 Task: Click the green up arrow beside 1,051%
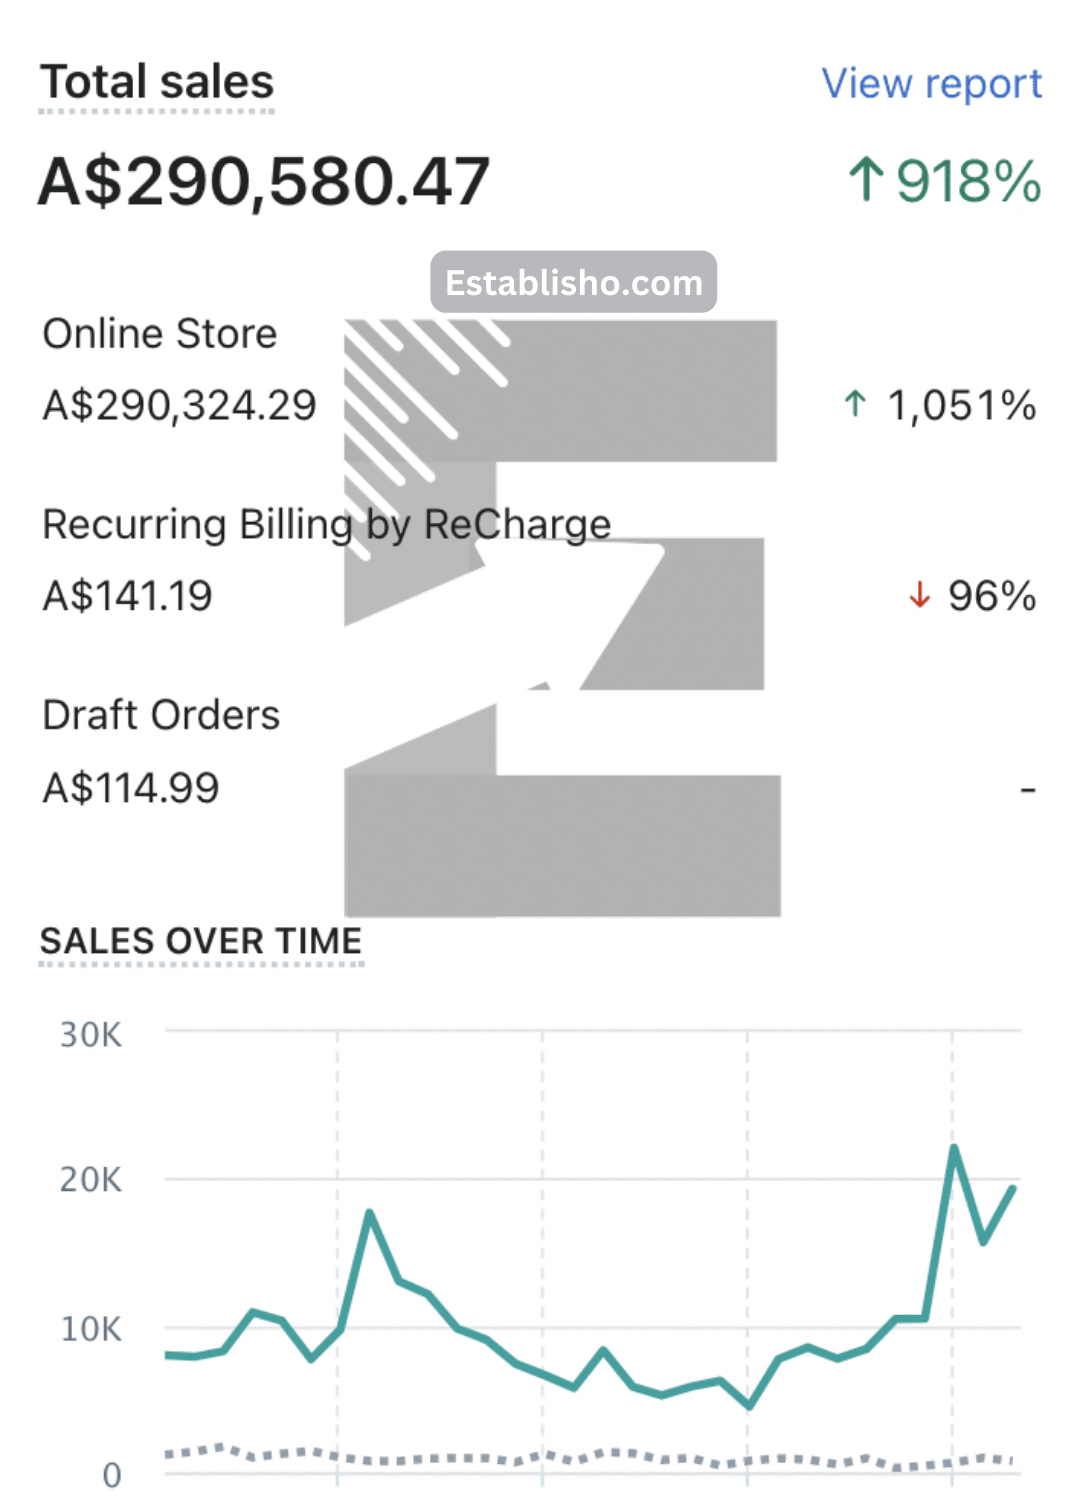(855, 404)
